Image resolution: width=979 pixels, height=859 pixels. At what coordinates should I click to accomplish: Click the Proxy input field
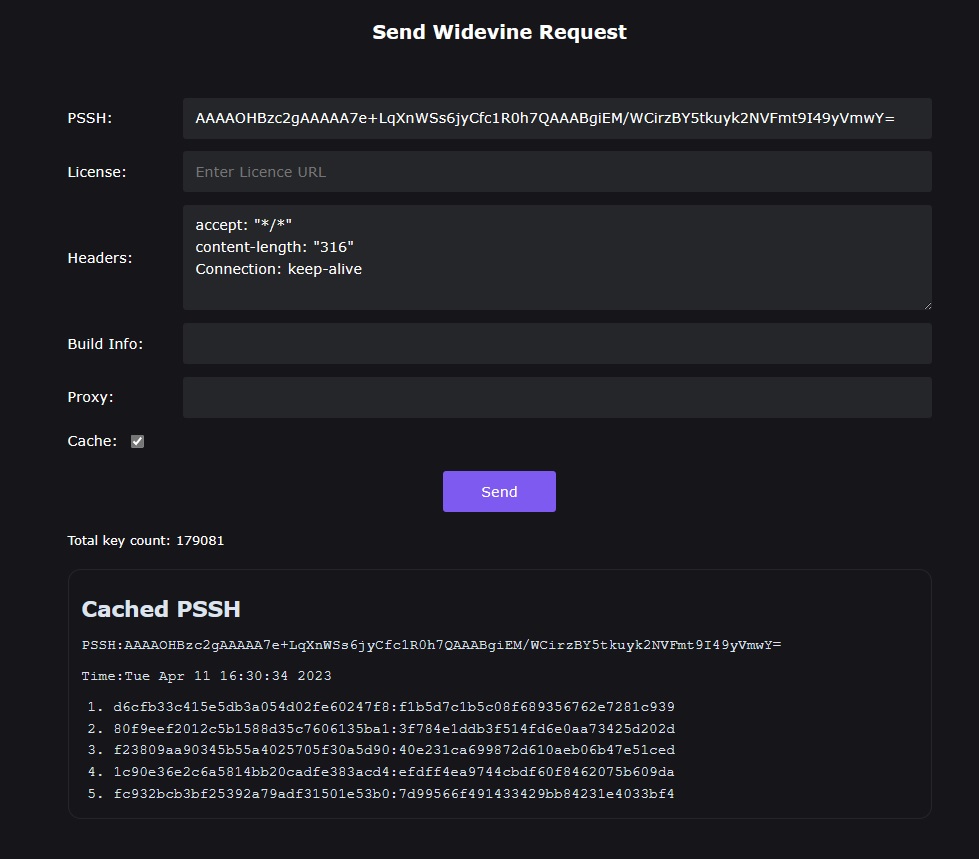point(556,397)
